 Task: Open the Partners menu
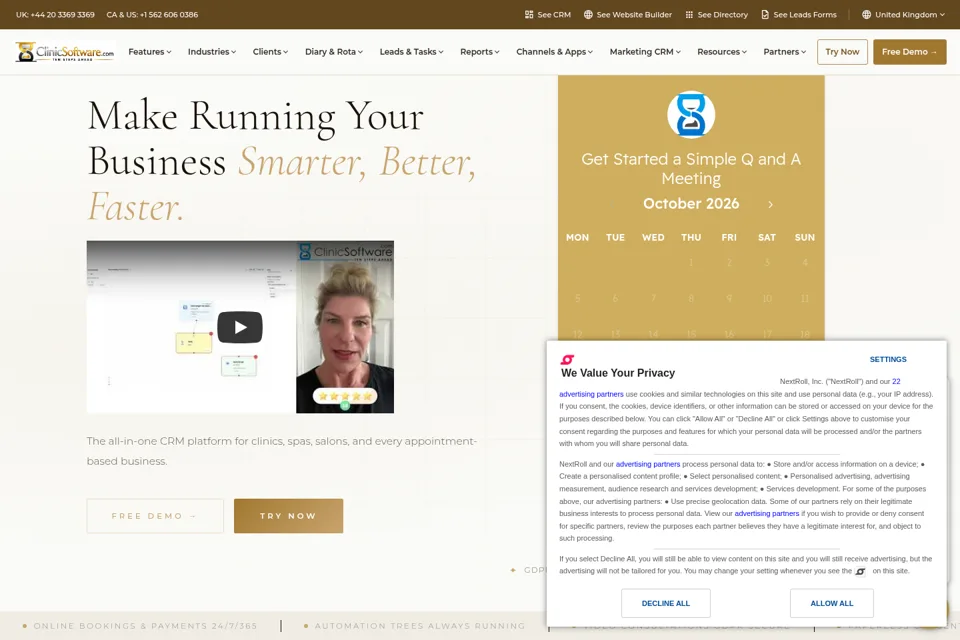point(784,52)
